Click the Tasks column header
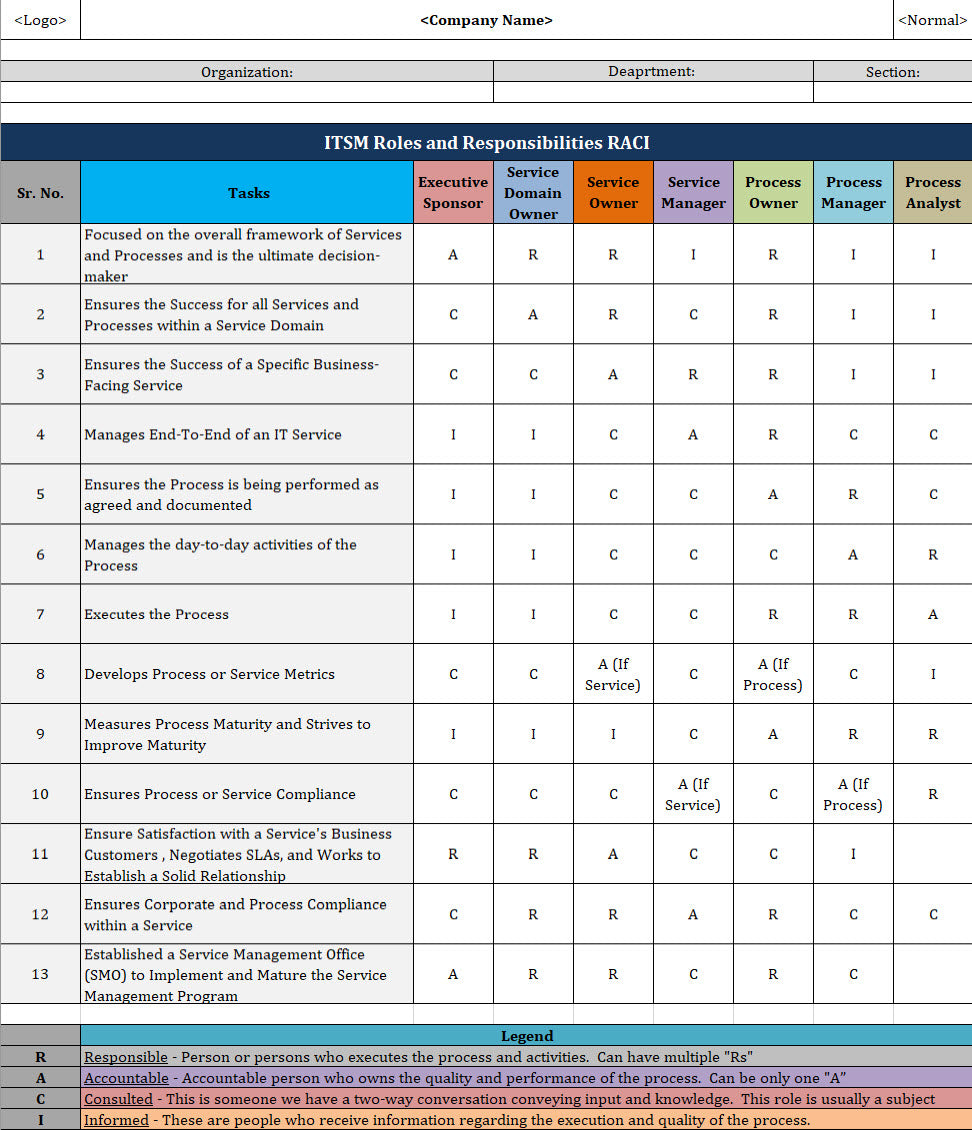The width and height of the screenshot is (972, 1130). (x=248, y=193)
